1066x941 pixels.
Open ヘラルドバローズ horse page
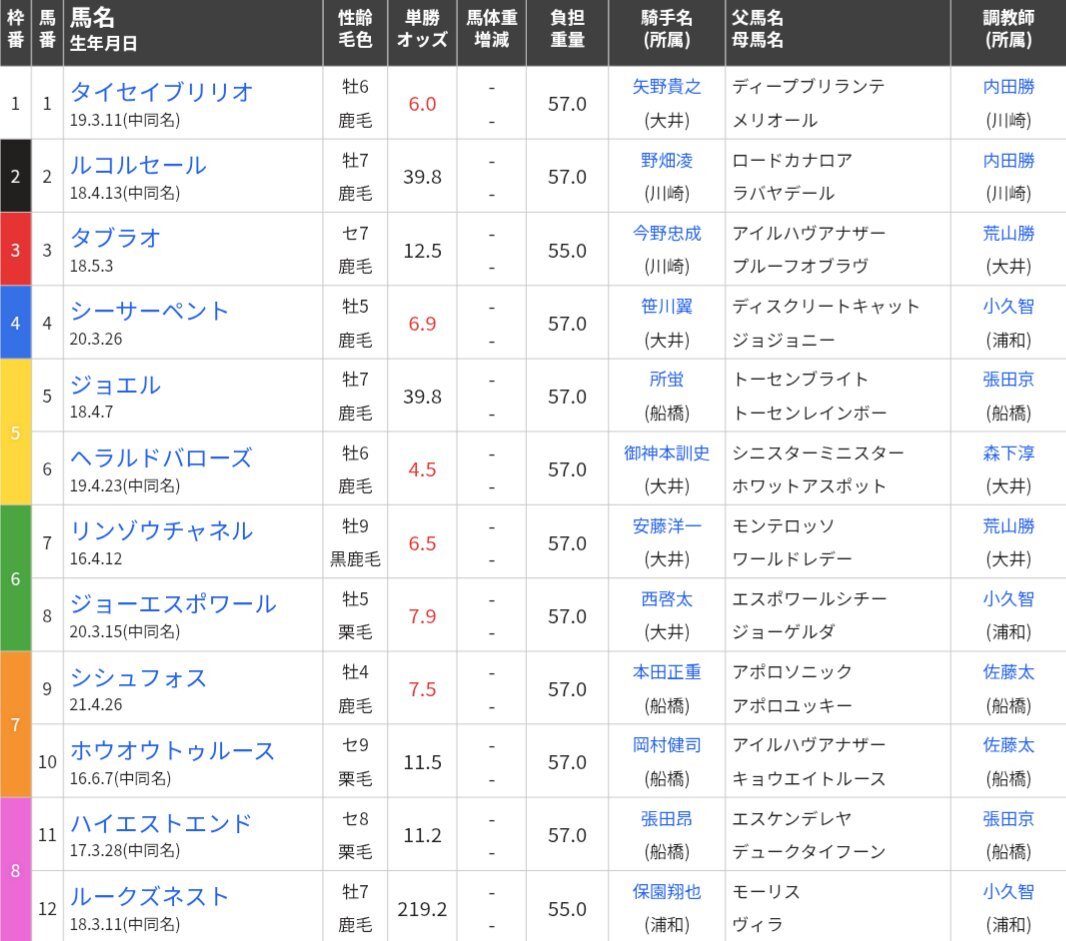pyautogui.click(x=161, y=457)
